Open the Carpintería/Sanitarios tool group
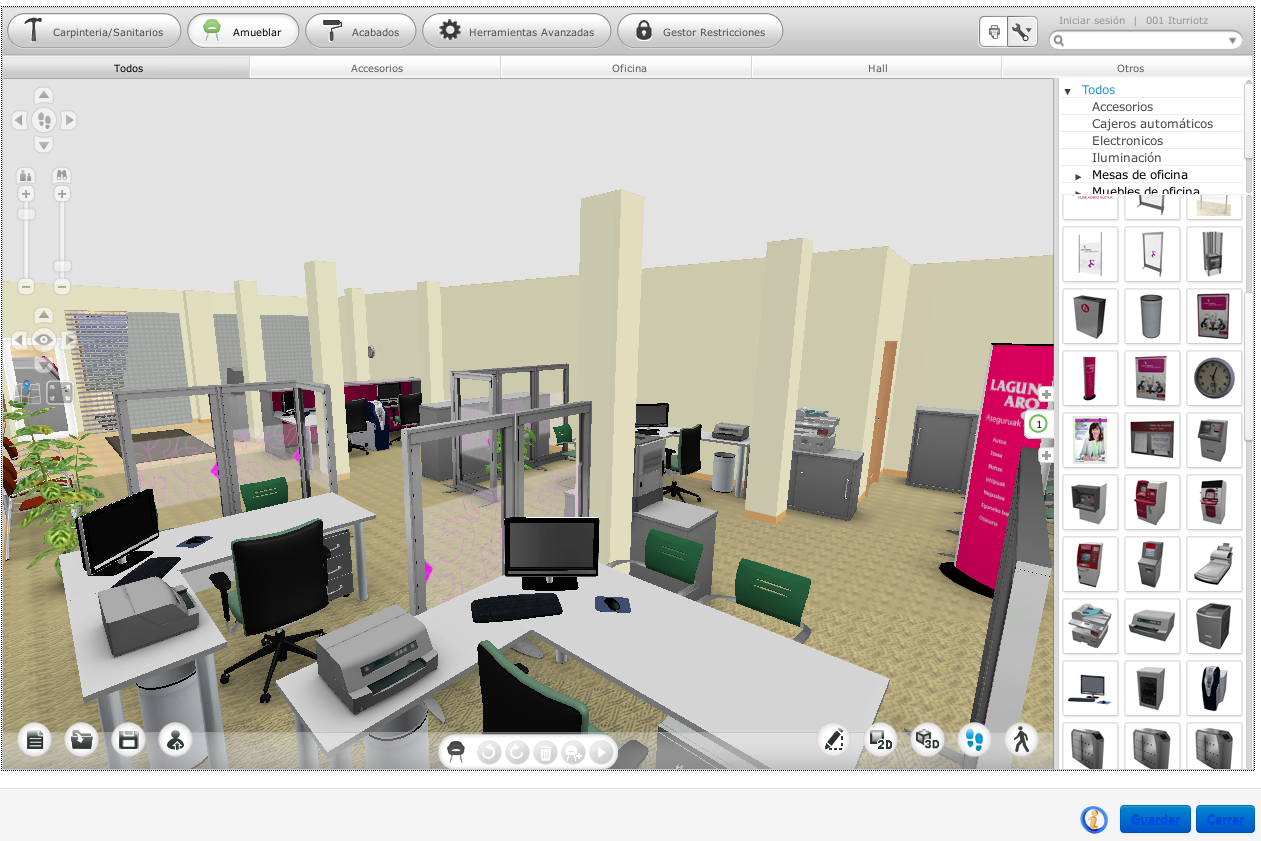Screen dimensions: 1261x841 [x=94, y=32]
